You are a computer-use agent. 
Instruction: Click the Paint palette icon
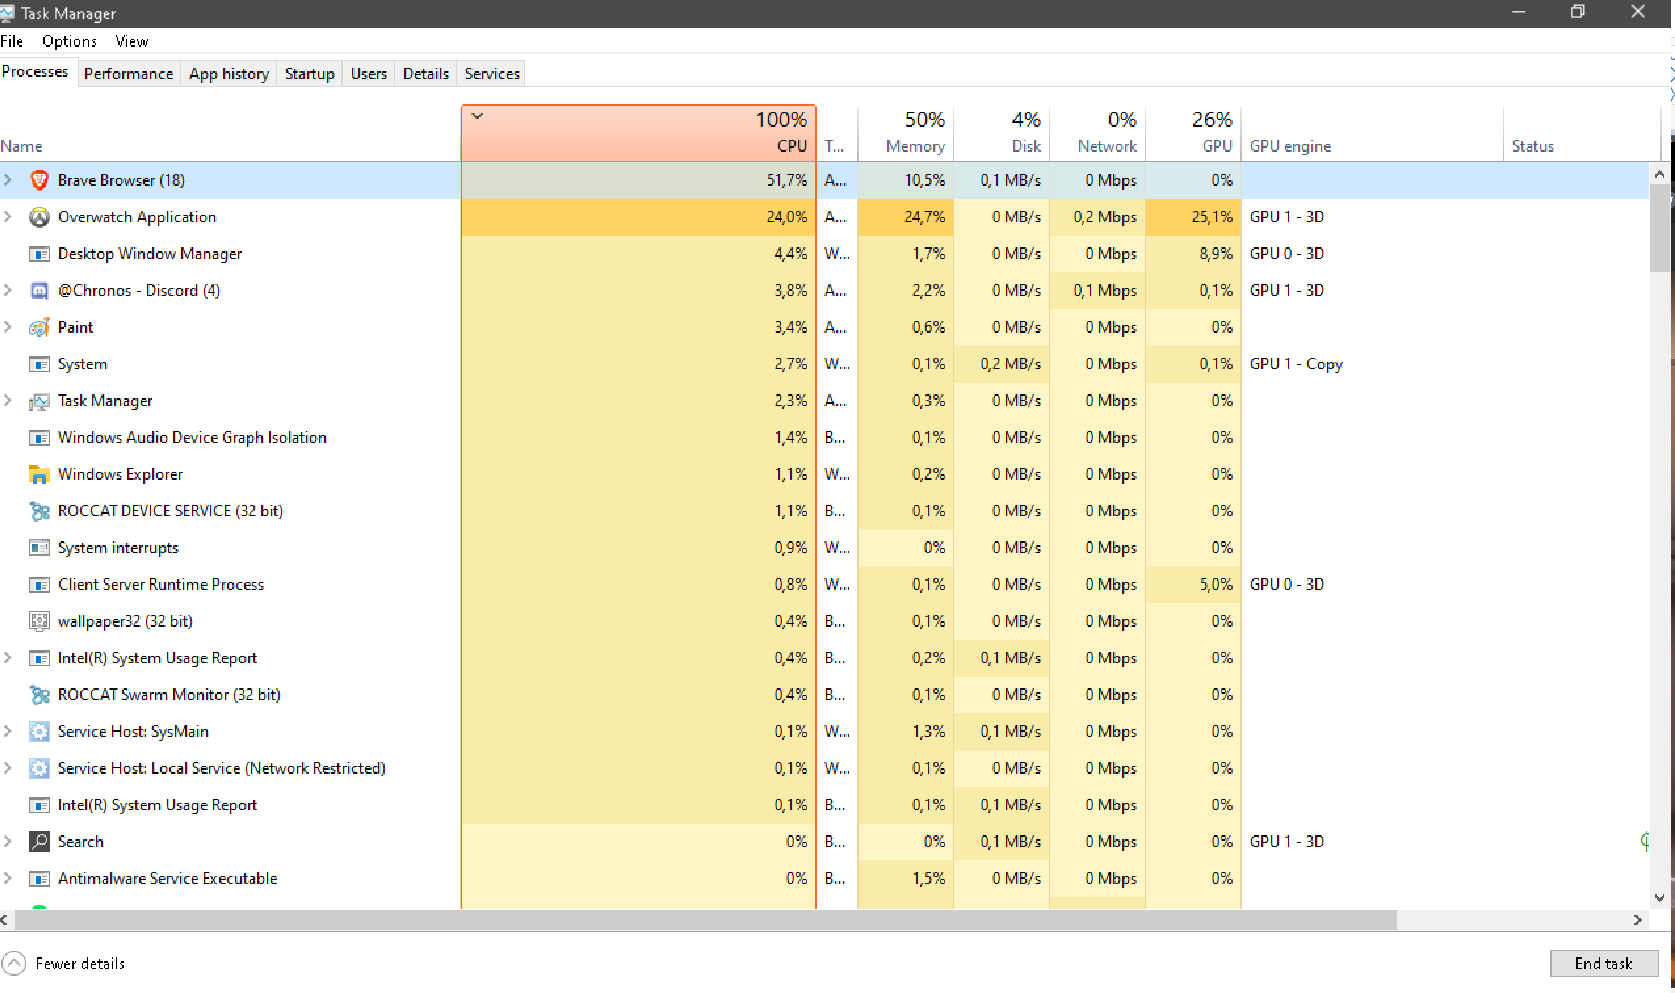point(39,327)
